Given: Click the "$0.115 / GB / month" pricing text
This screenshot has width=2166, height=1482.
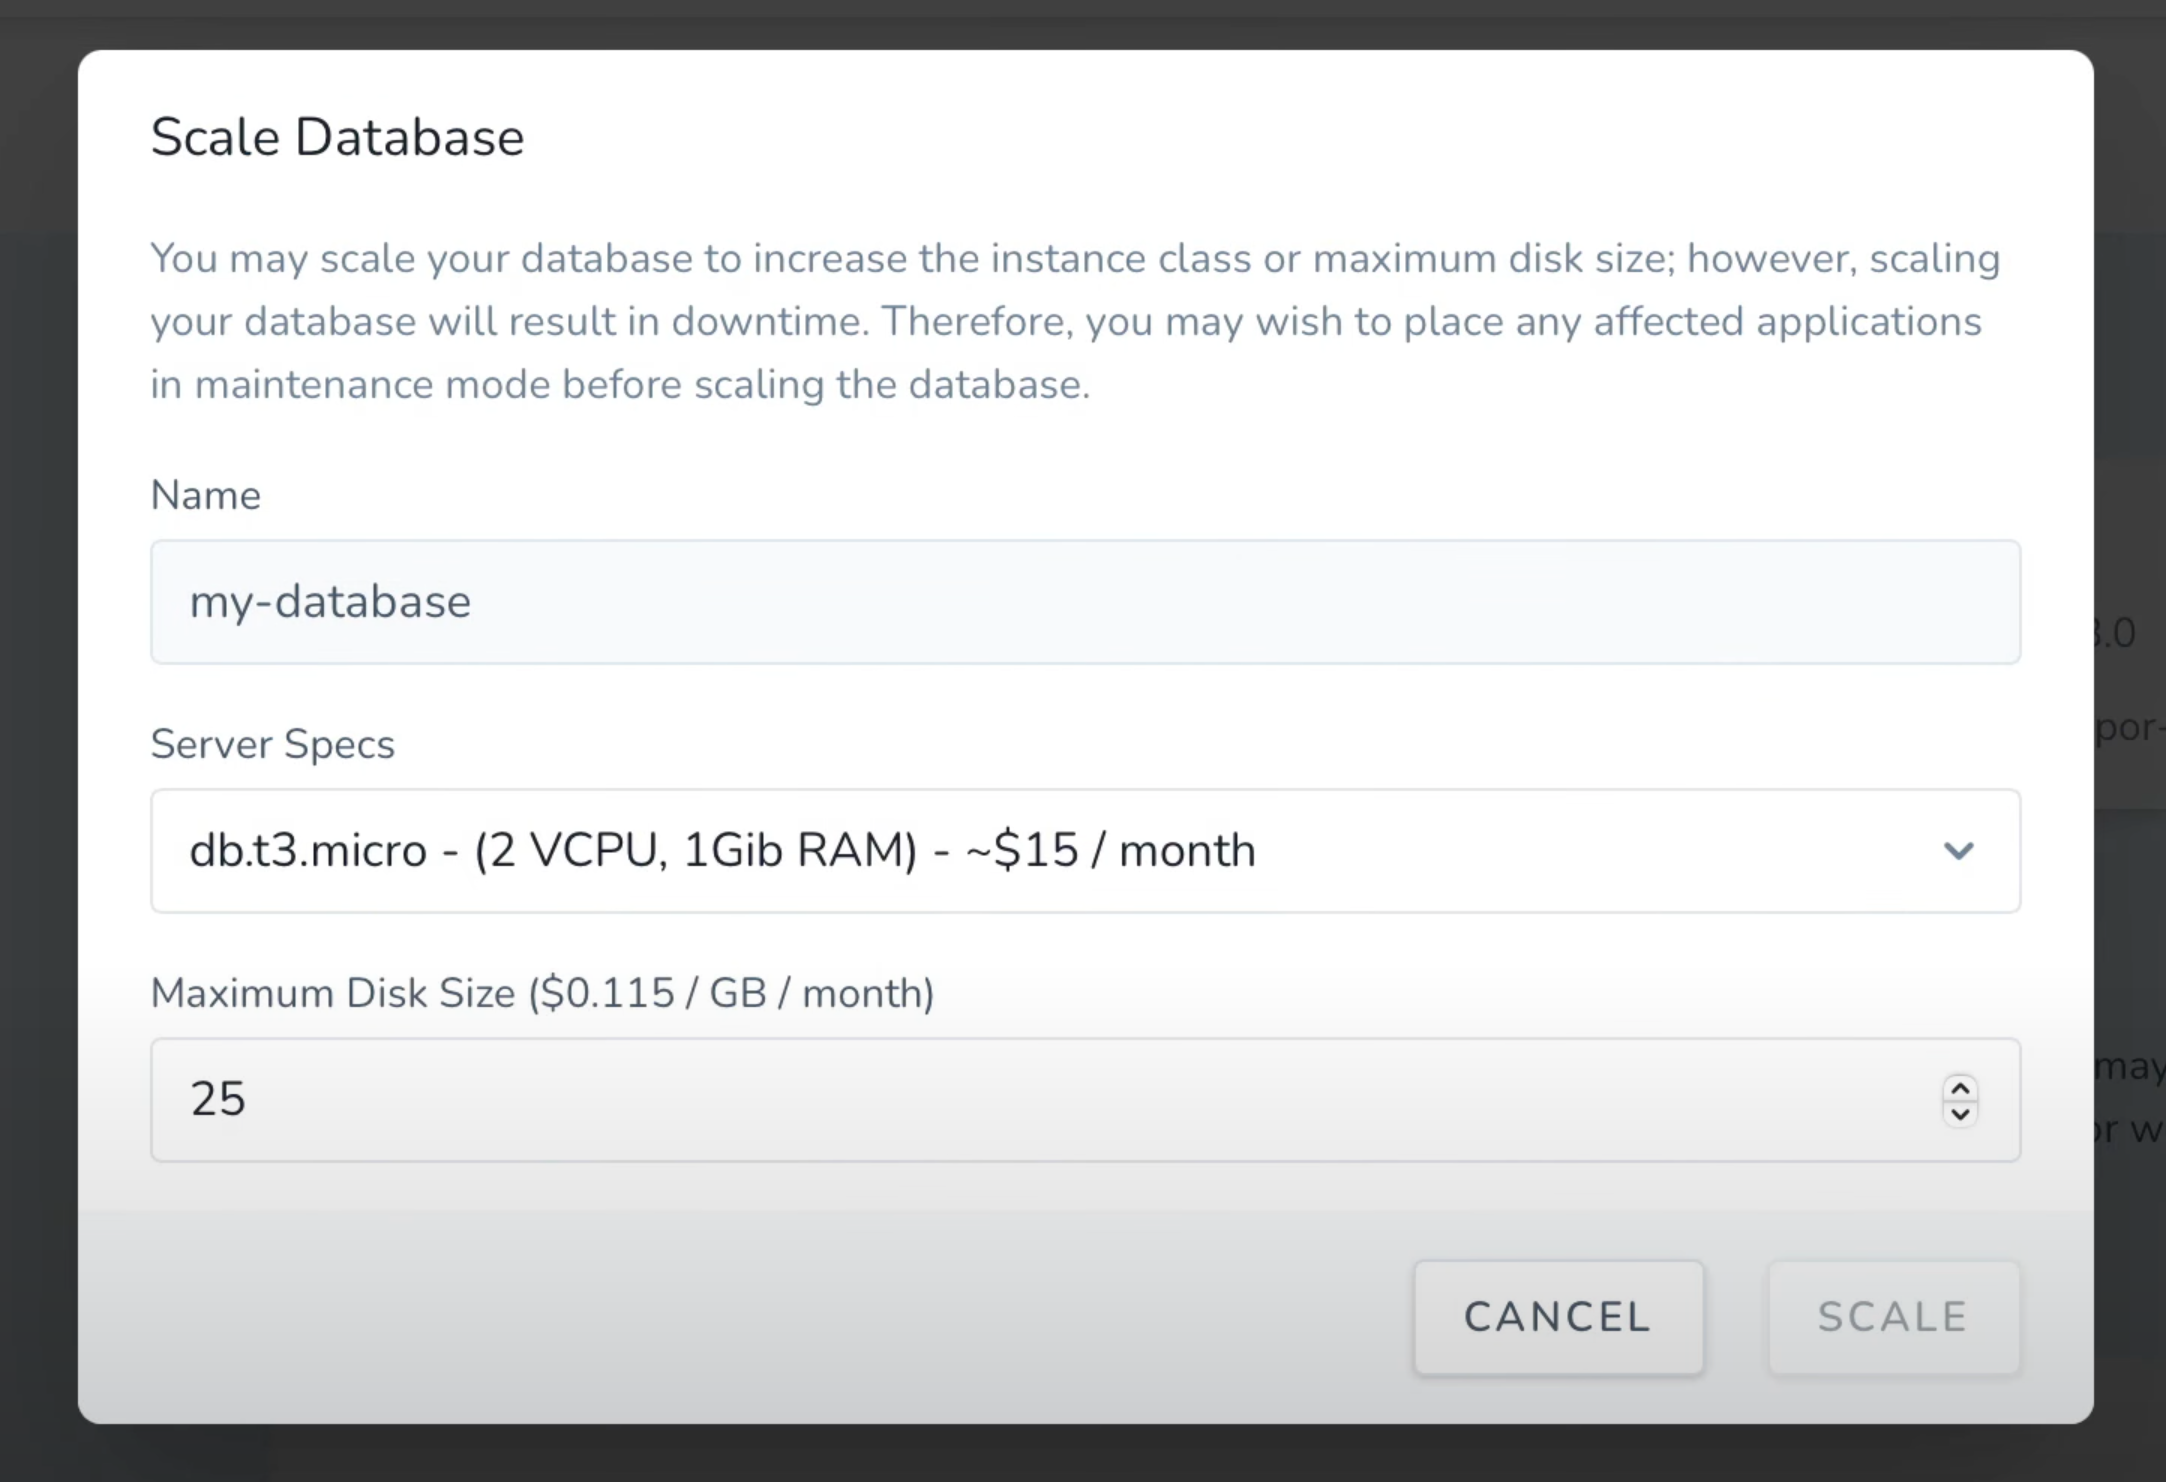Looking at the screenshot, I should tap(731, 993).
